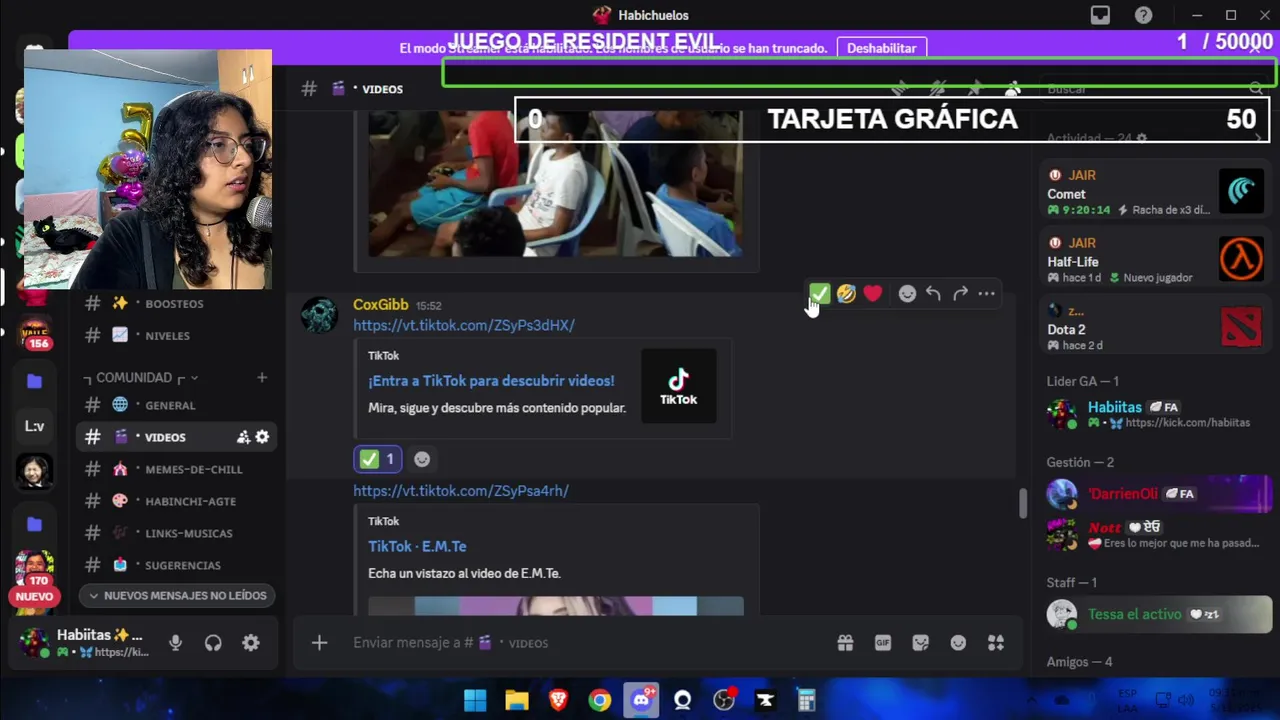
Task: Collapse the COMUNIDAD category
Action: [140, 377]
